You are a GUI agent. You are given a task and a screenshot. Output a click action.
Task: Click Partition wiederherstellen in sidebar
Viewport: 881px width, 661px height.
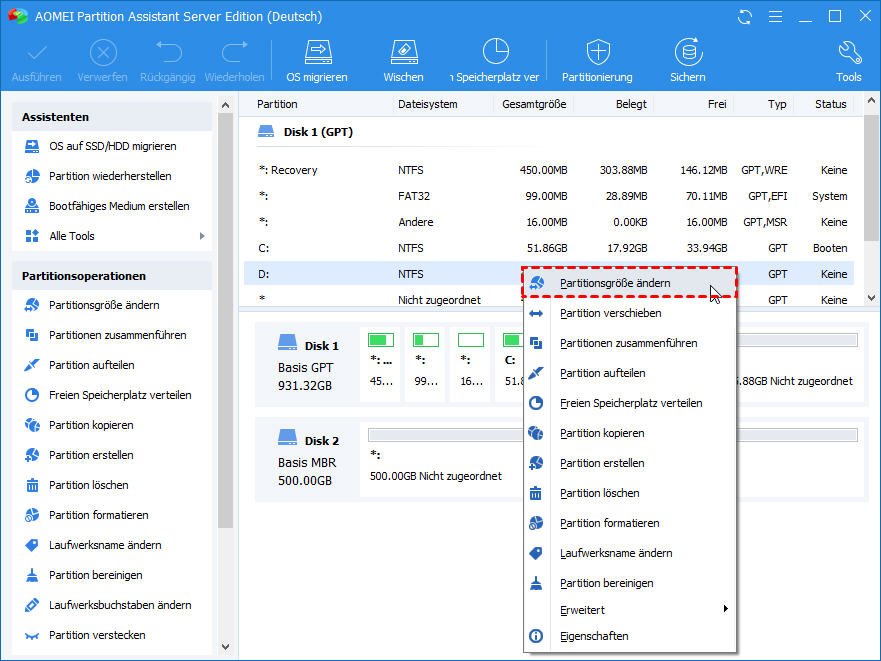tap(110, 176)
